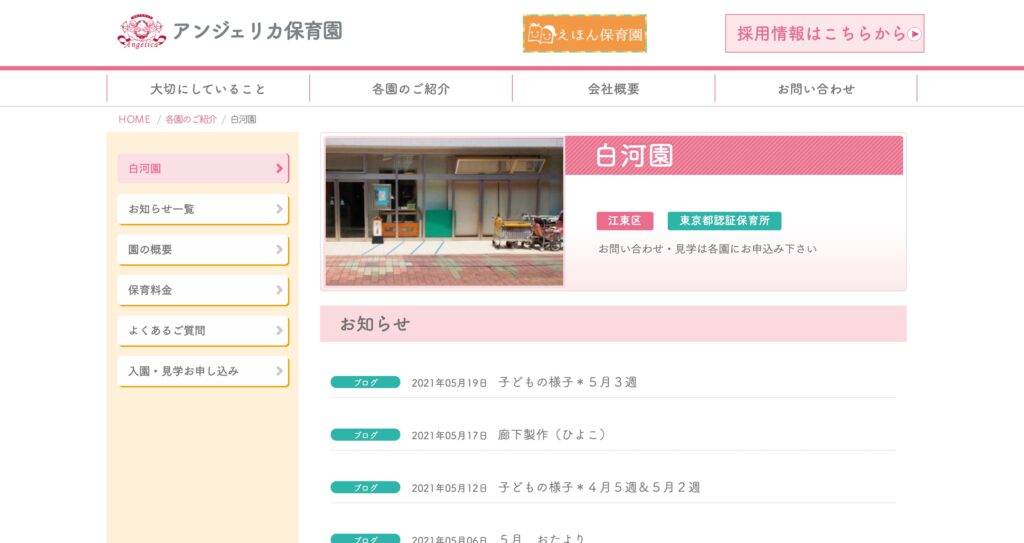Select the 江東区 pink tag

coord(624,221)
